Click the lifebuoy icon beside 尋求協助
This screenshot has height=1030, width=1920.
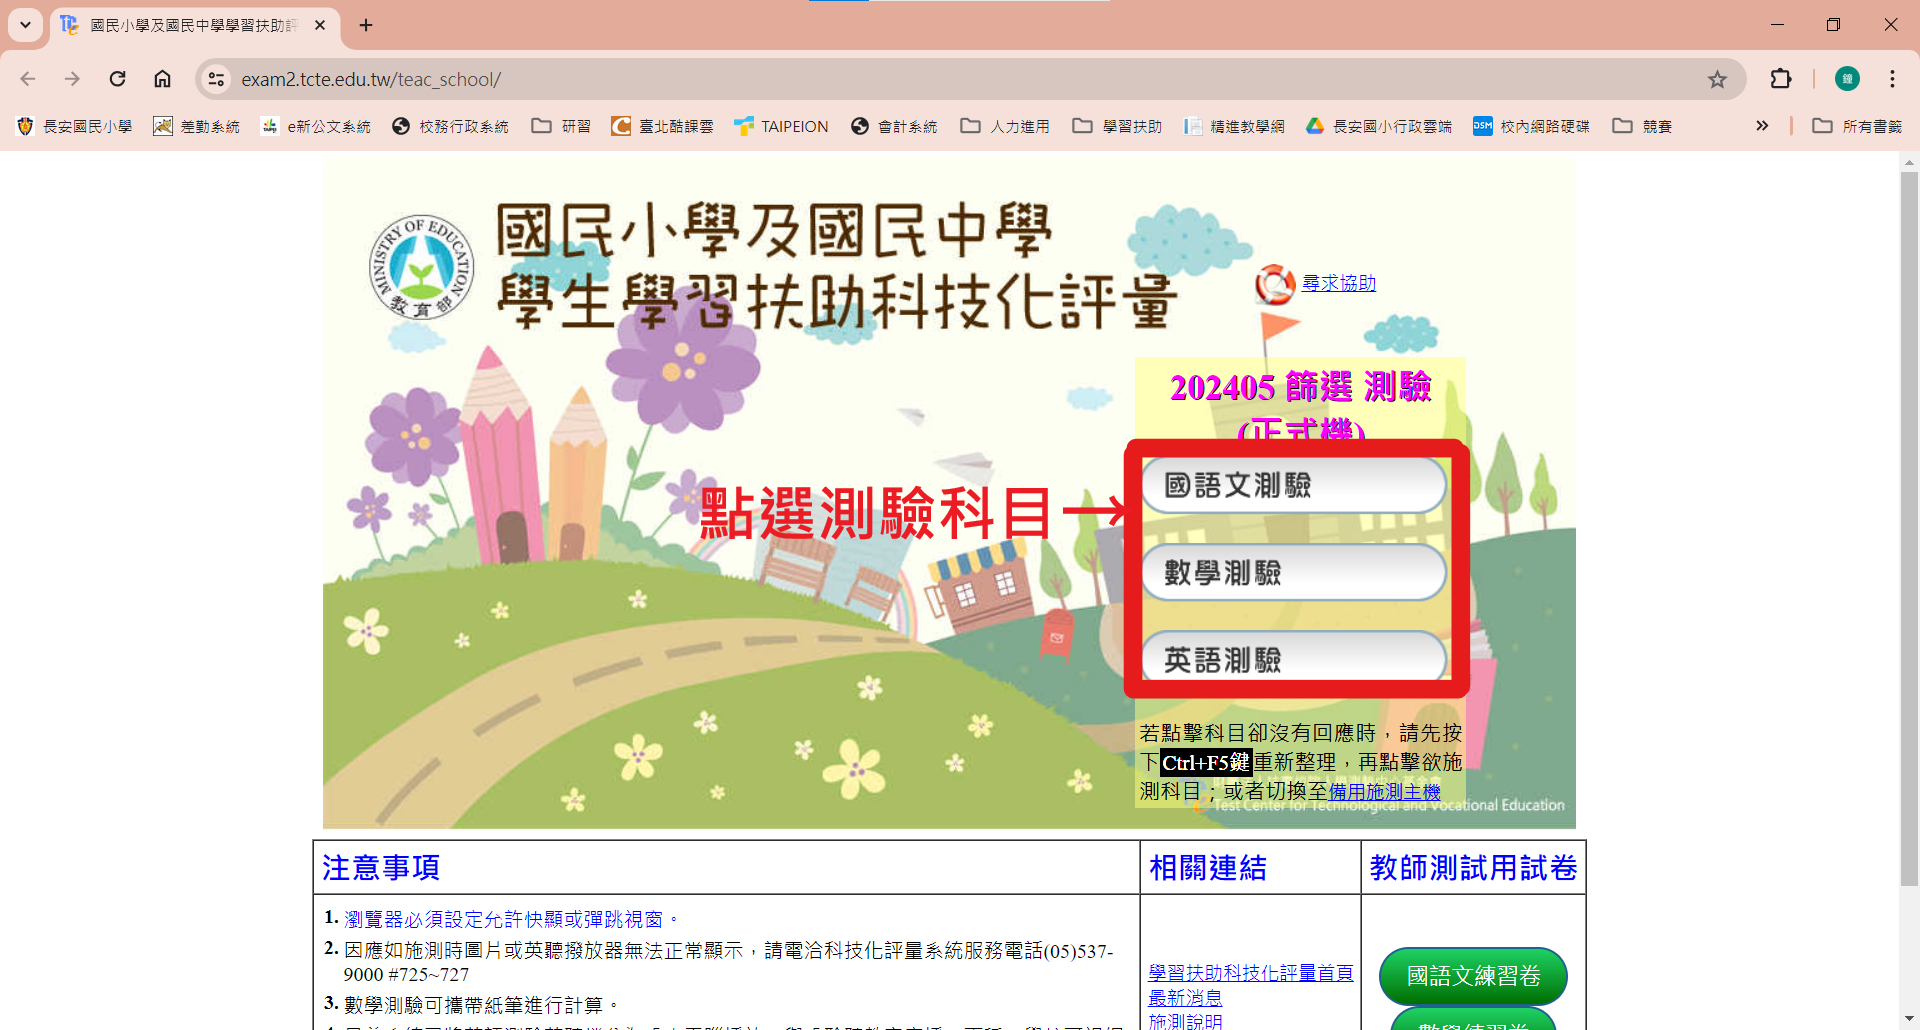1275,284
